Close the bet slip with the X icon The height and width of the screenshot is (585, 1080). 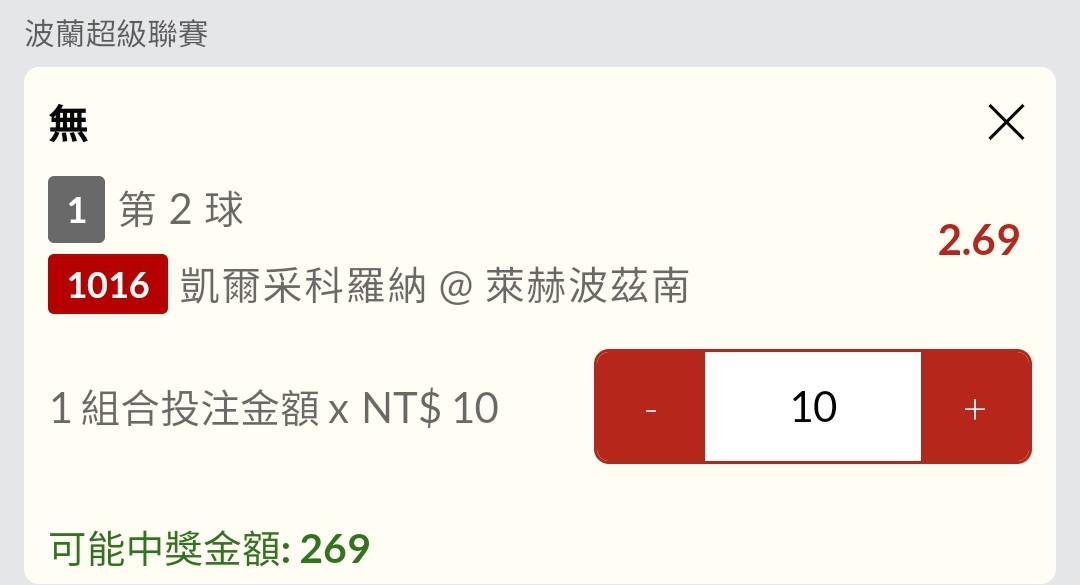(1006, 123)
